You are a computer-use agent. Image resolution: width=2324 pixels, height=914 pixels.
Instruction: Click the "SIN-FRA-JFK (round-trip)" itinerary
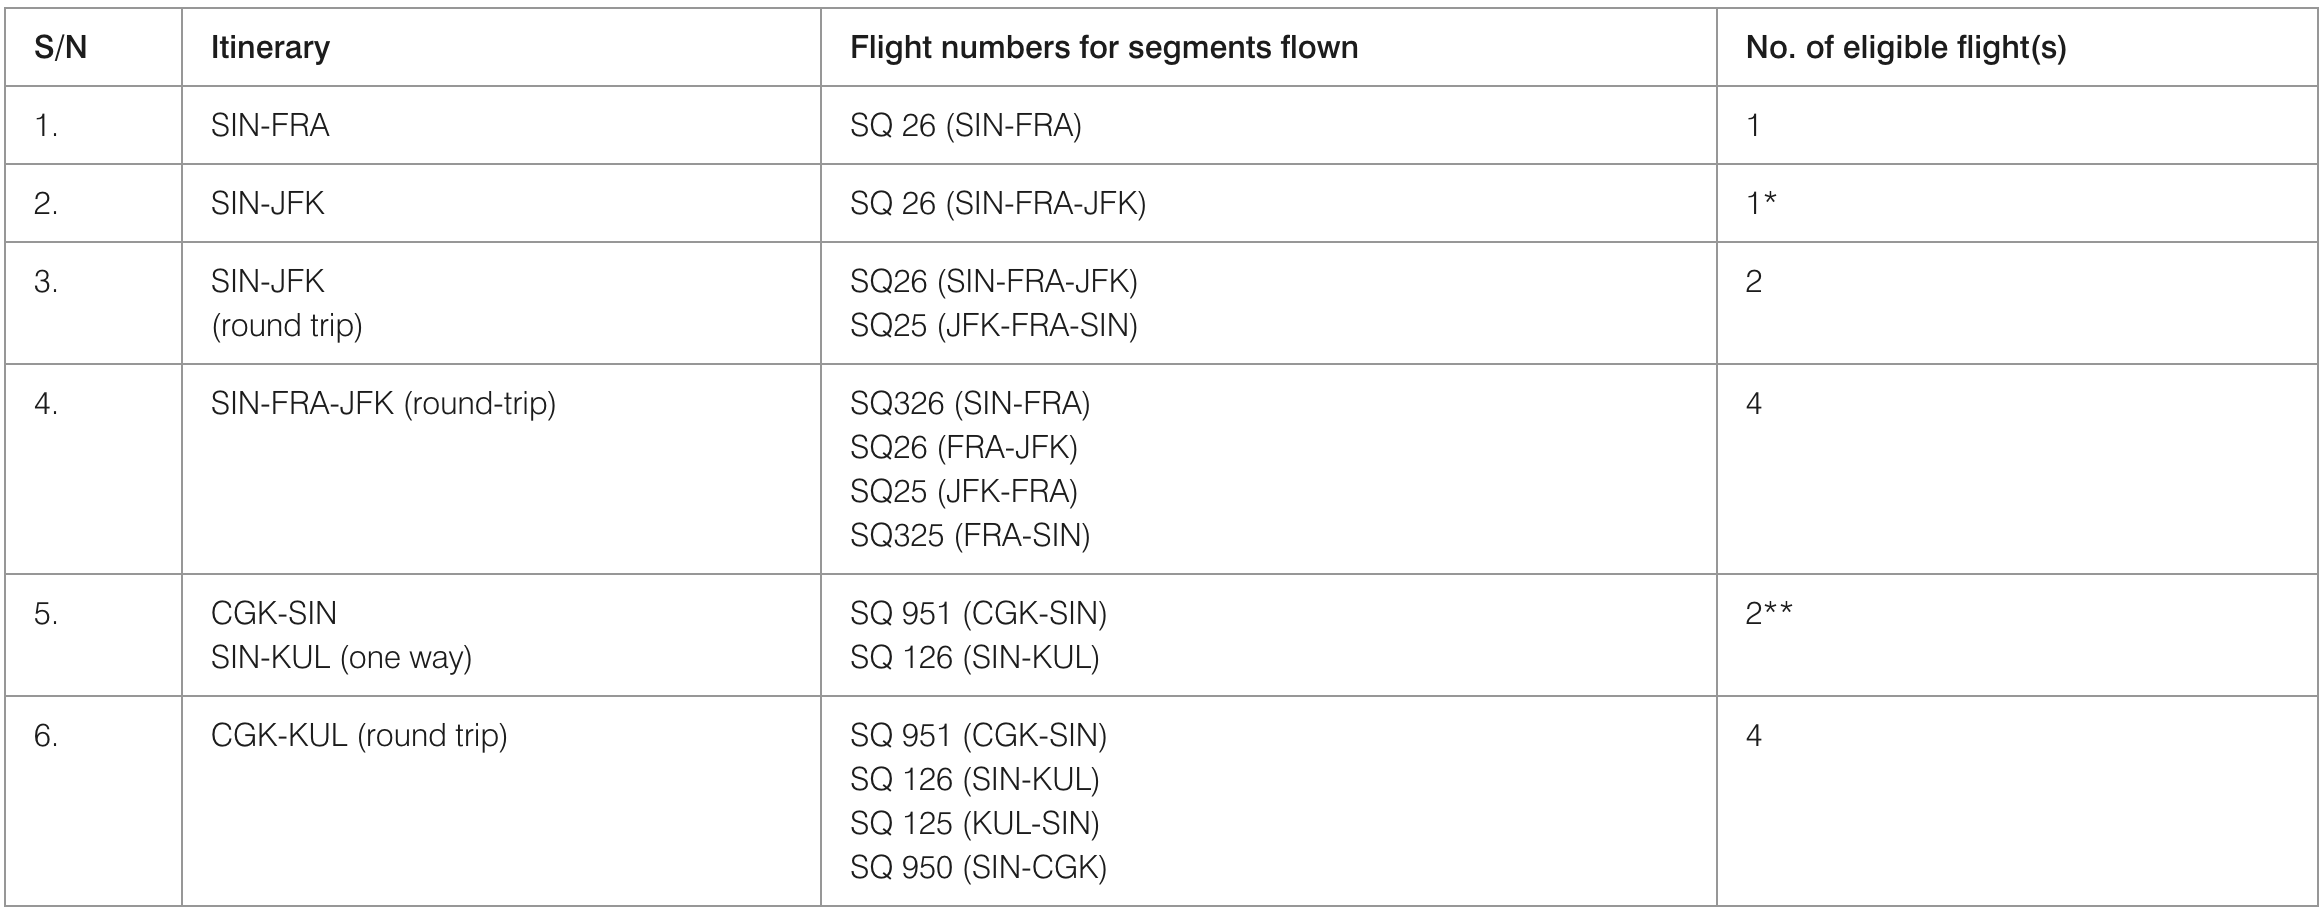383,404
